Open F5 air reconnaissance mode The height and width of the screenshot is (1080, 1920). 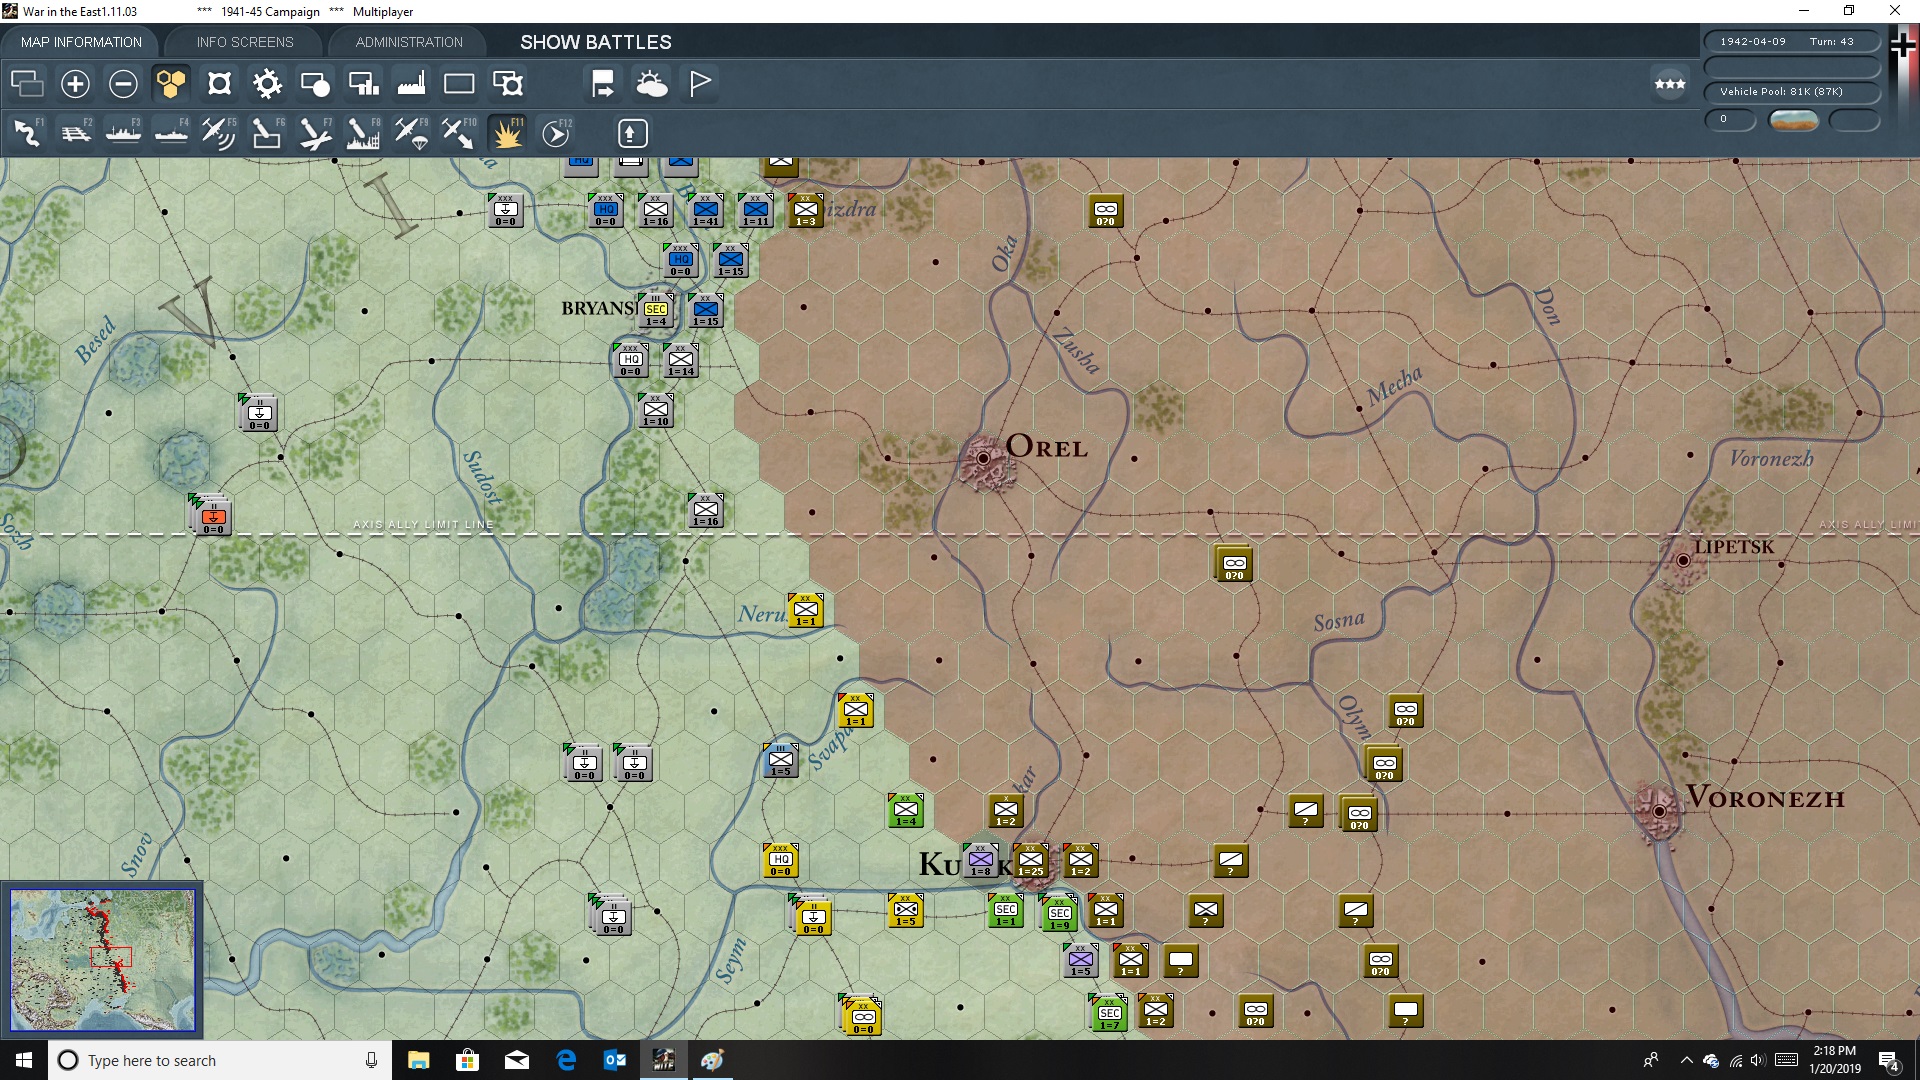tap(218, 133)
